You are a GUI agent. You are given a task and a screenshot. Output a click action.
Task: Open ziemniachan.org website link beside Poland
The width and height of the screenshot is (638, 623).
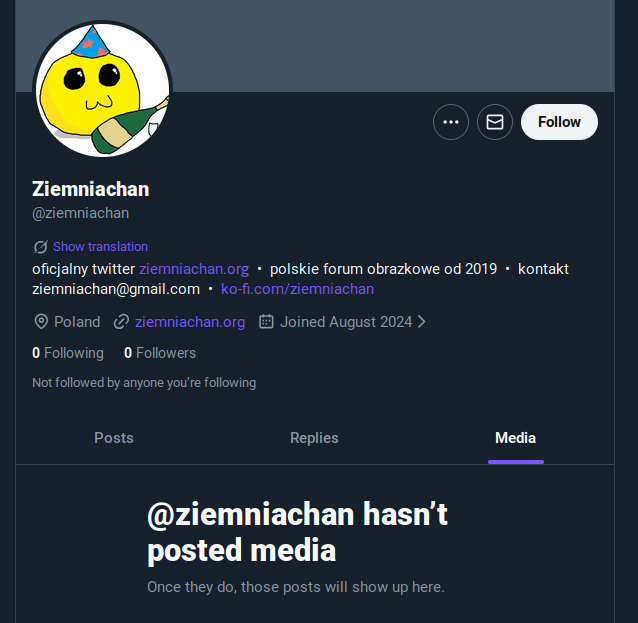pyautogui.click(x=190, y=322)
